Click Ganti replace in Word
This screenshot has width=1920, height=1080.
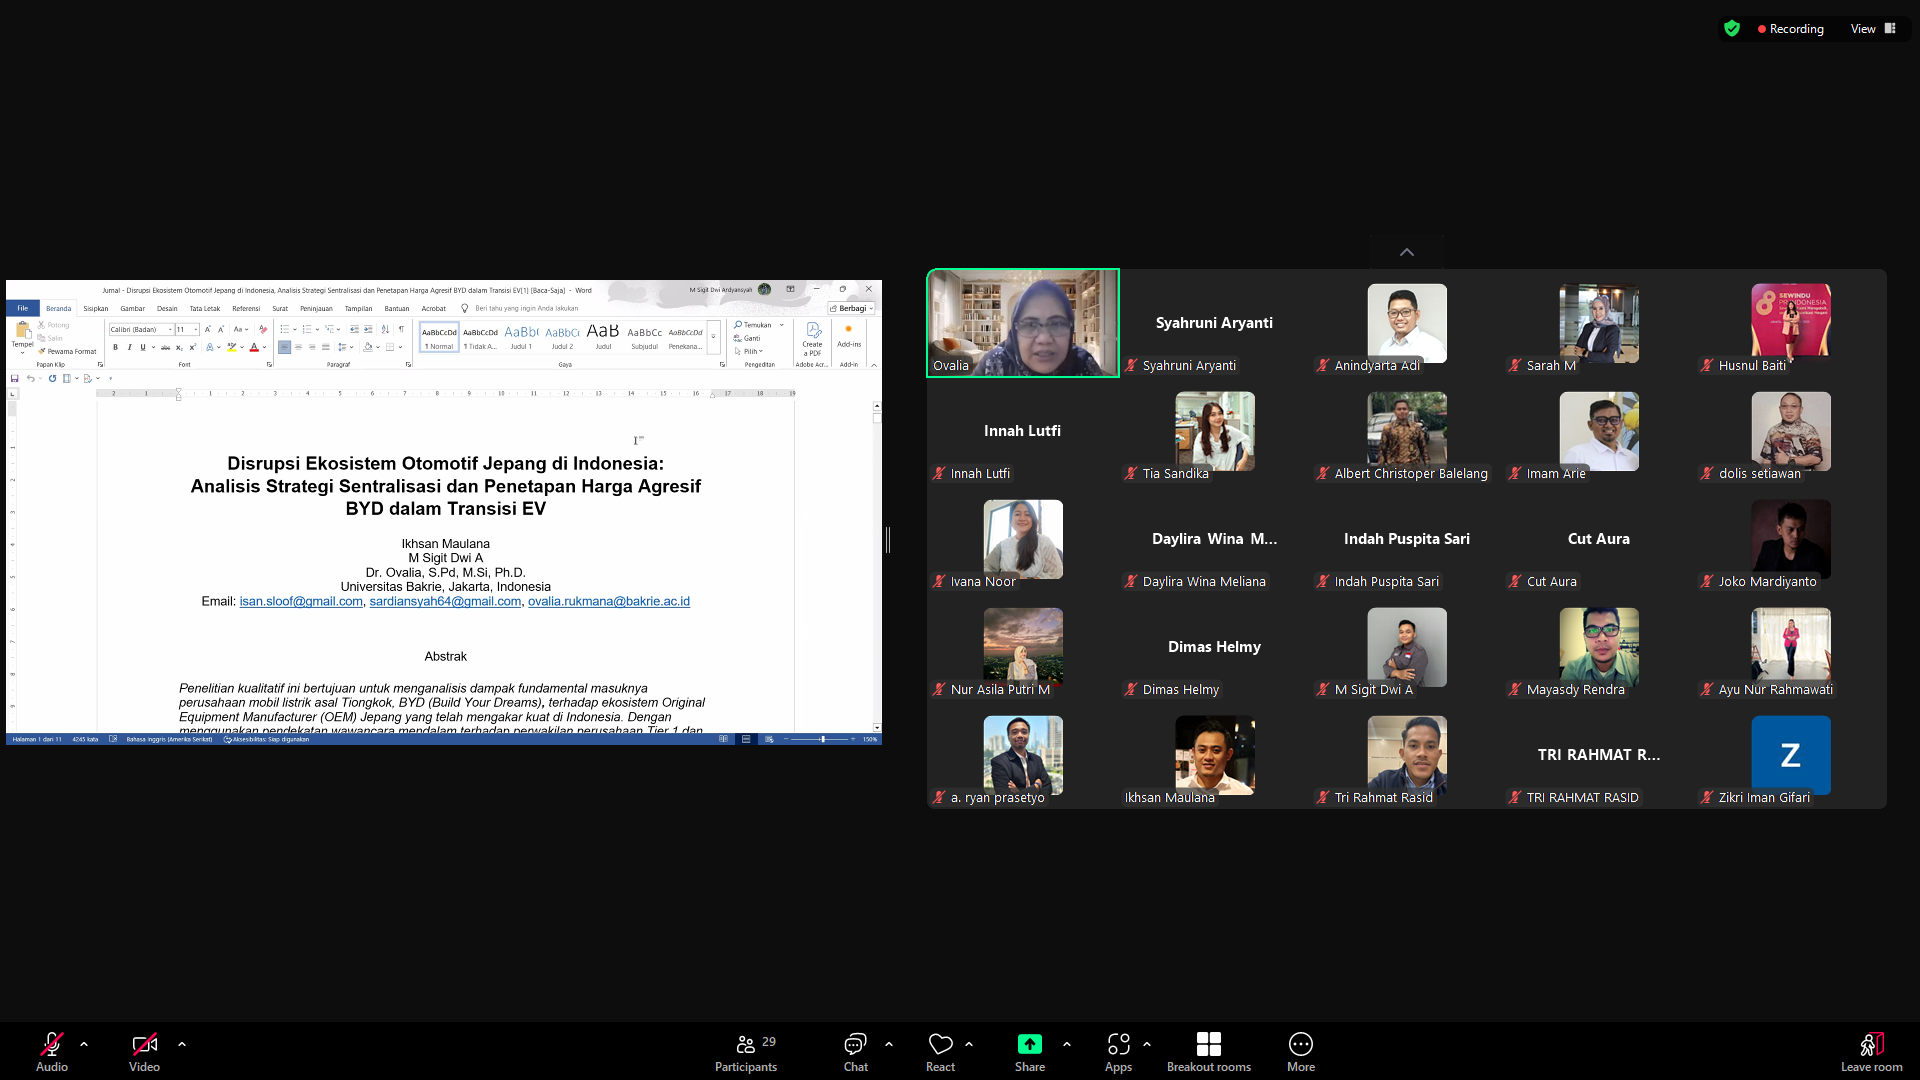coord(748,338)
